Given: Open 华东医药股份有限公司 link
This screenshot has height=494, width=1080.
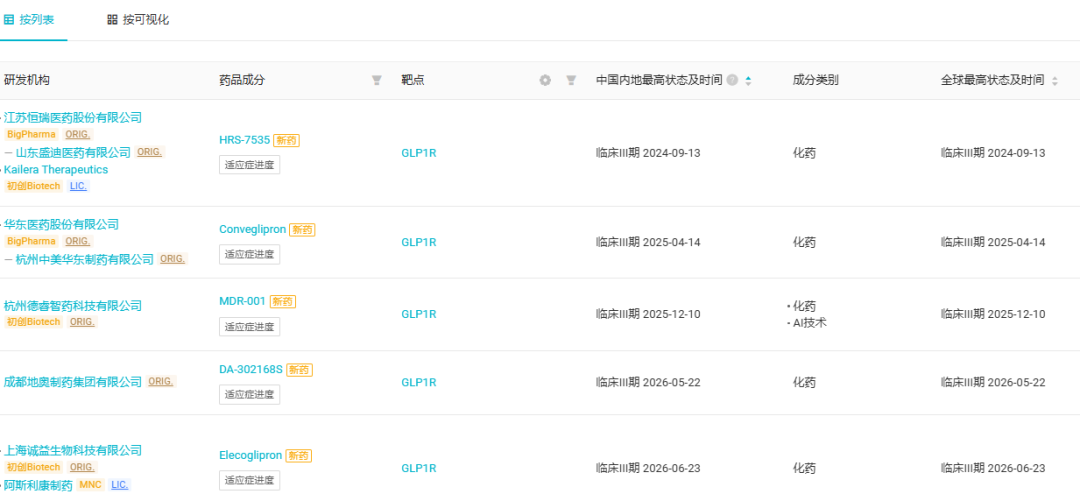Looking at the screenshot, I should pos(61,225).
